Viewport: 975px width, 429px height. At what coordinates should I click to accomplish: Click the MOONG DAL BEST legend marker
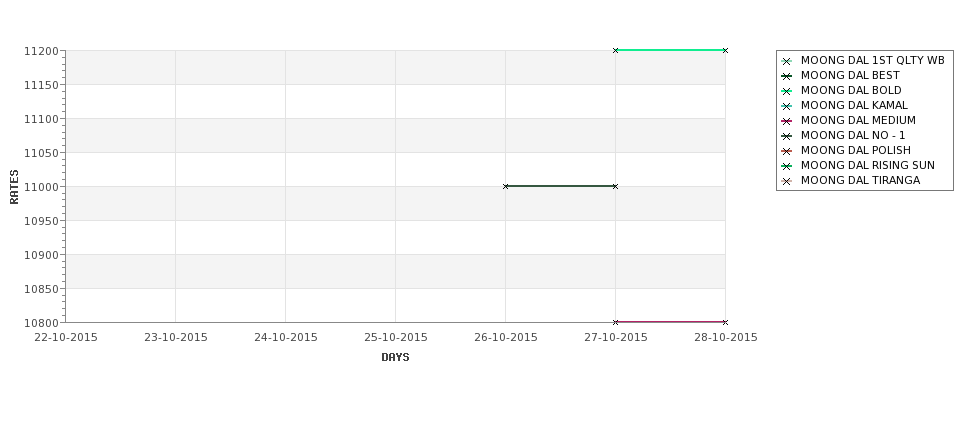click(x=787, y=76)
